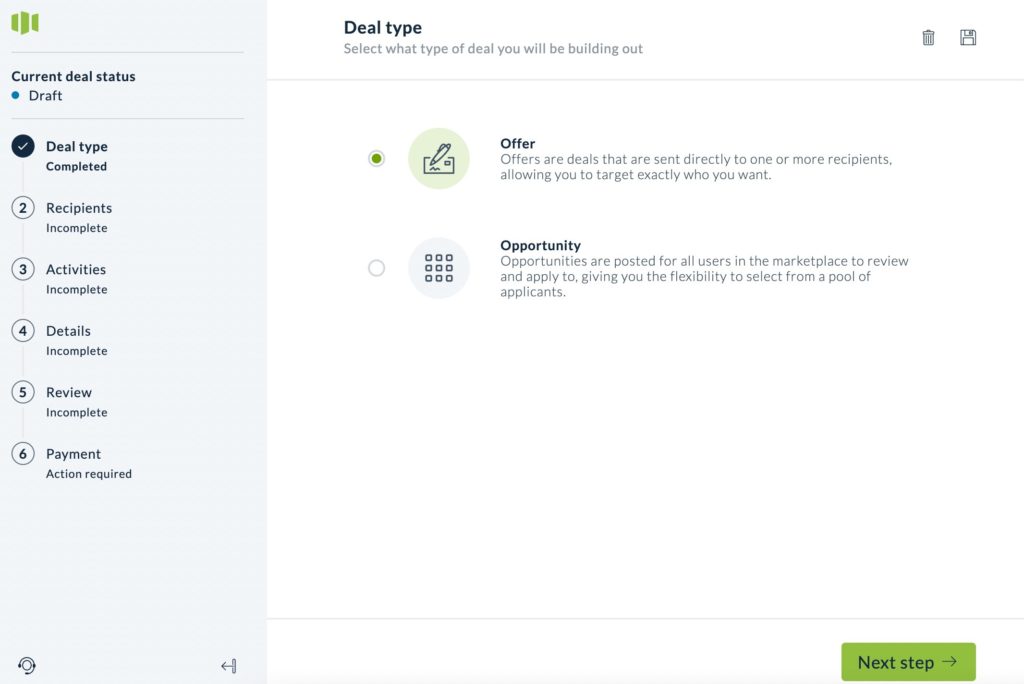Click the trash delete deal icon
The width and height of the screenshot is (1024, 684).
point(928,38)
